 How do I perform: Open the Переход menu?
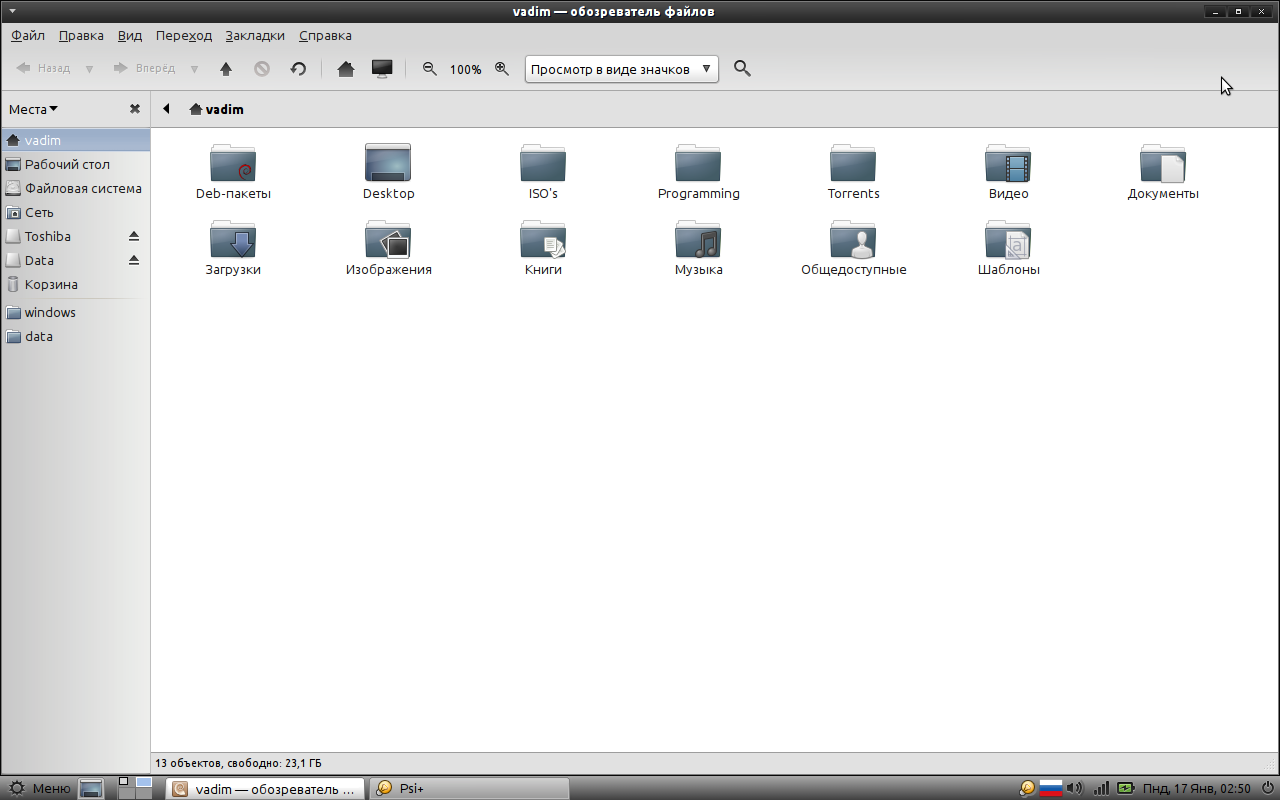tap(183, 35)
